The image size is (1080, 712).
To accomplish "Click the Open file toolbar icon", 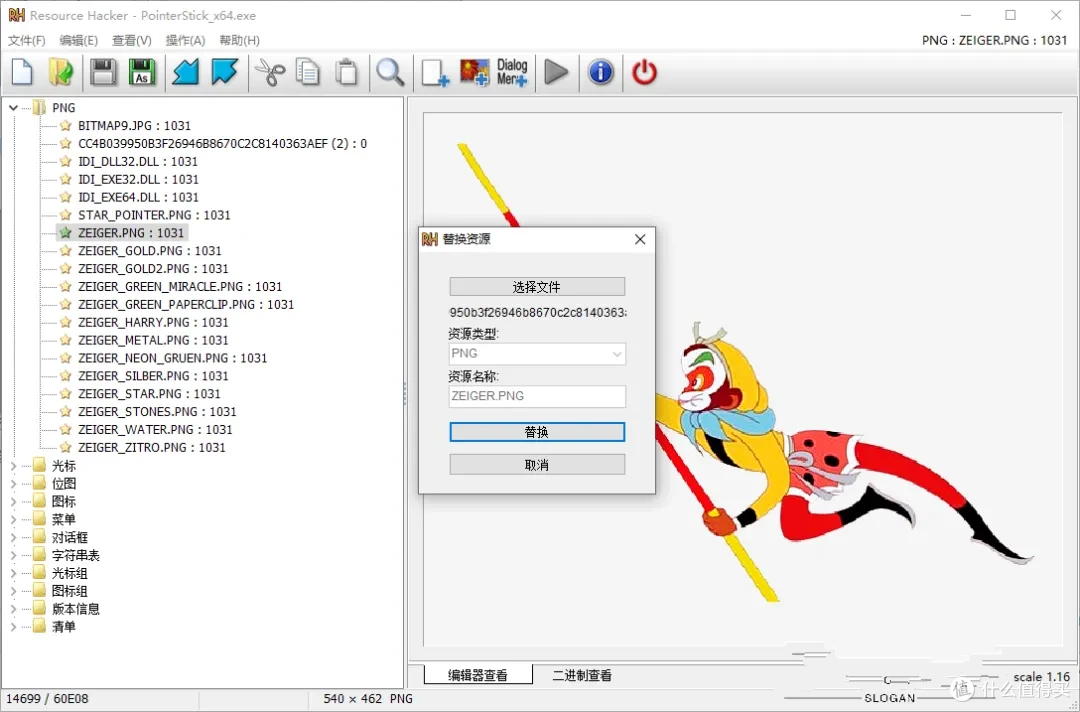I will pos(61,73).
